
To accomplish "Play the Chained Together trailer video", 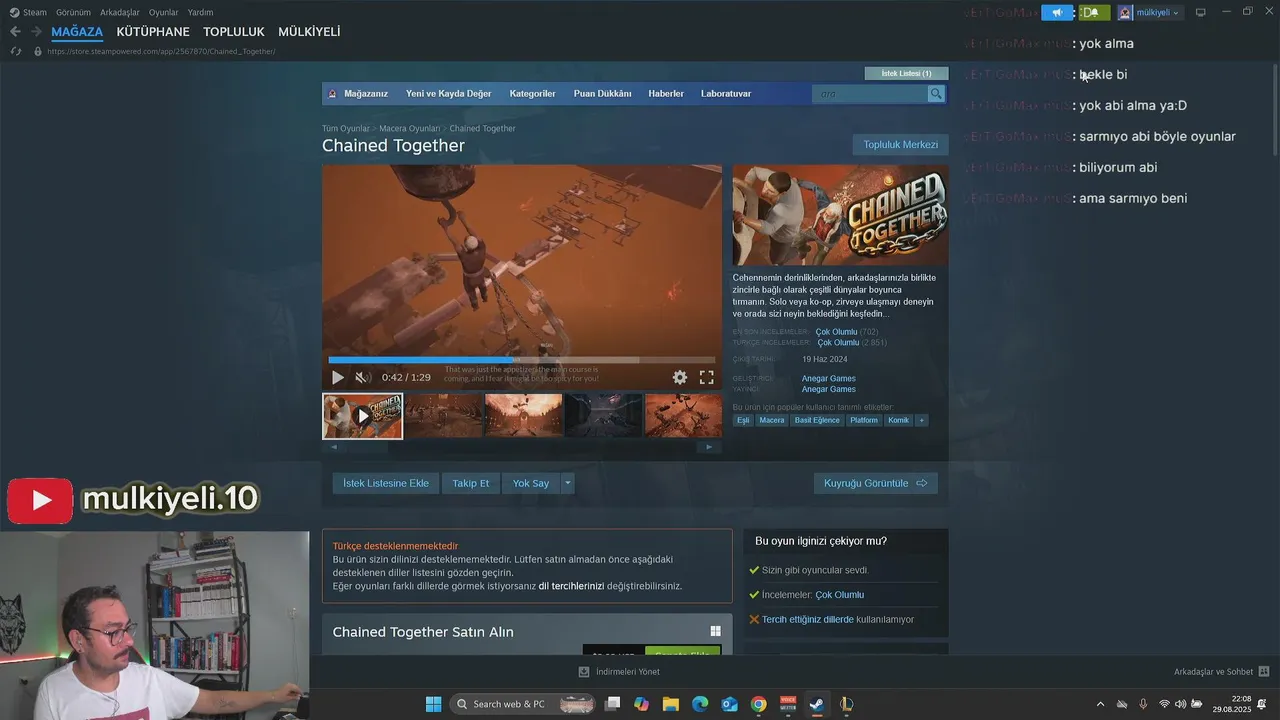I will [337, 377].
